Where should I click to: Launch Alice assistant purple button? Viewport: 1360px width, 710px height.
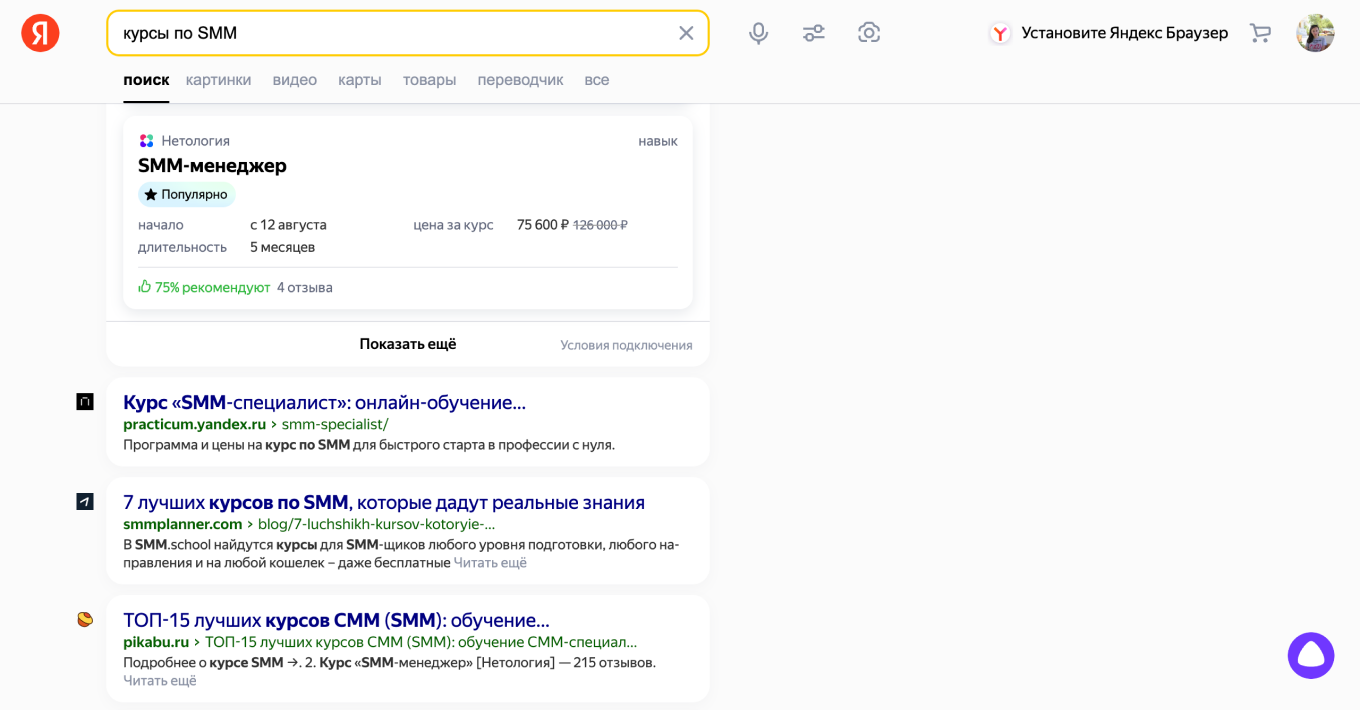pyautogui.click(x=1310, y=656)
